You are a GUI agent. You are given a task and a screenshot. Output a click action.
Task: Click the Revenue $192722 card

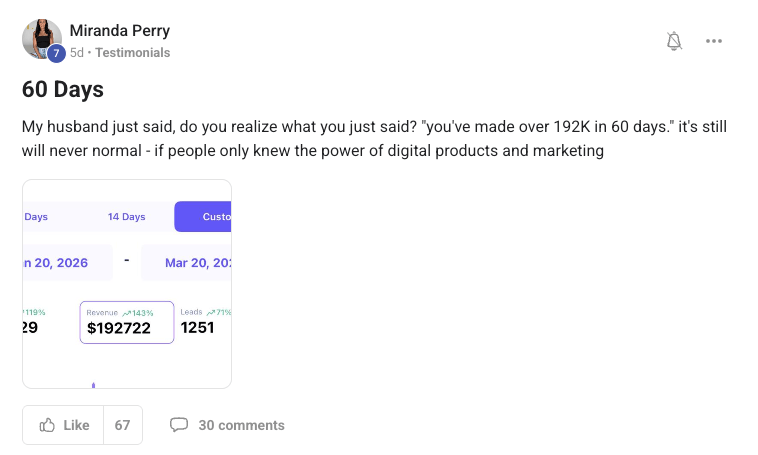point(127,322)
